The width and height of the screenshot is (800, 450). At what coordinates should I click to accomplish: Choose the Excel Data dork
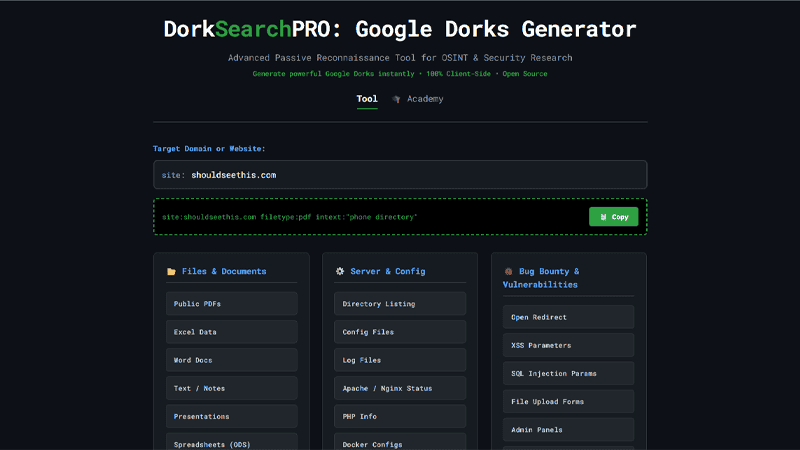tap(232, 332)
